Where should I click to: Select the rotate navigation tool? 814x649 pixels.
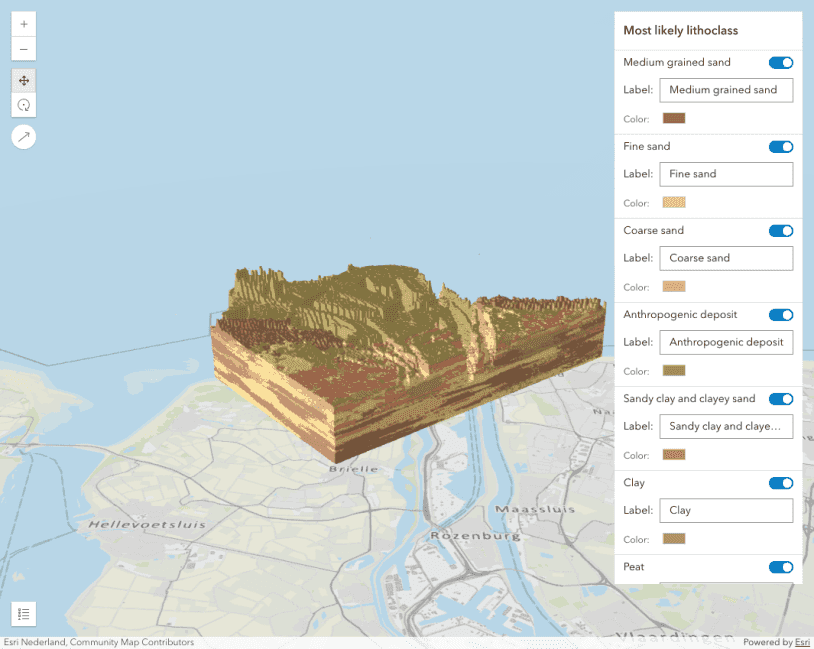click(x=24, y=105)
